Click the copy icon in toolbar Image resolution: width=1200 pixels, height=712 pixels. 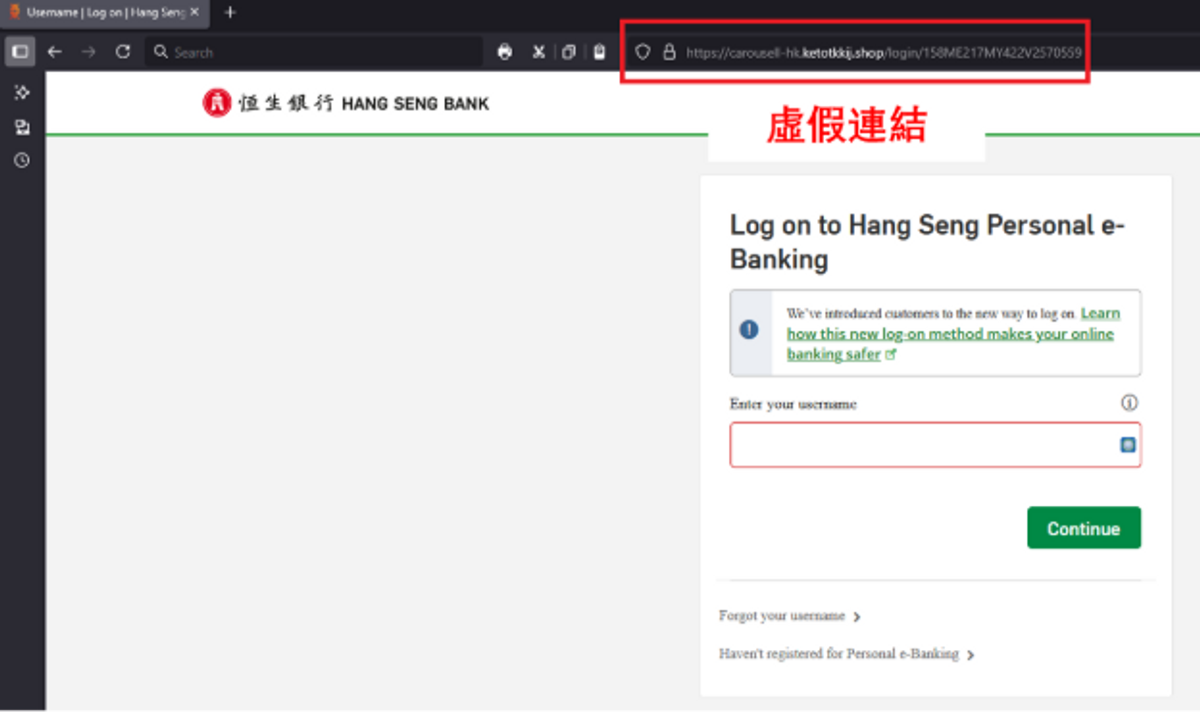click(568, 52)
